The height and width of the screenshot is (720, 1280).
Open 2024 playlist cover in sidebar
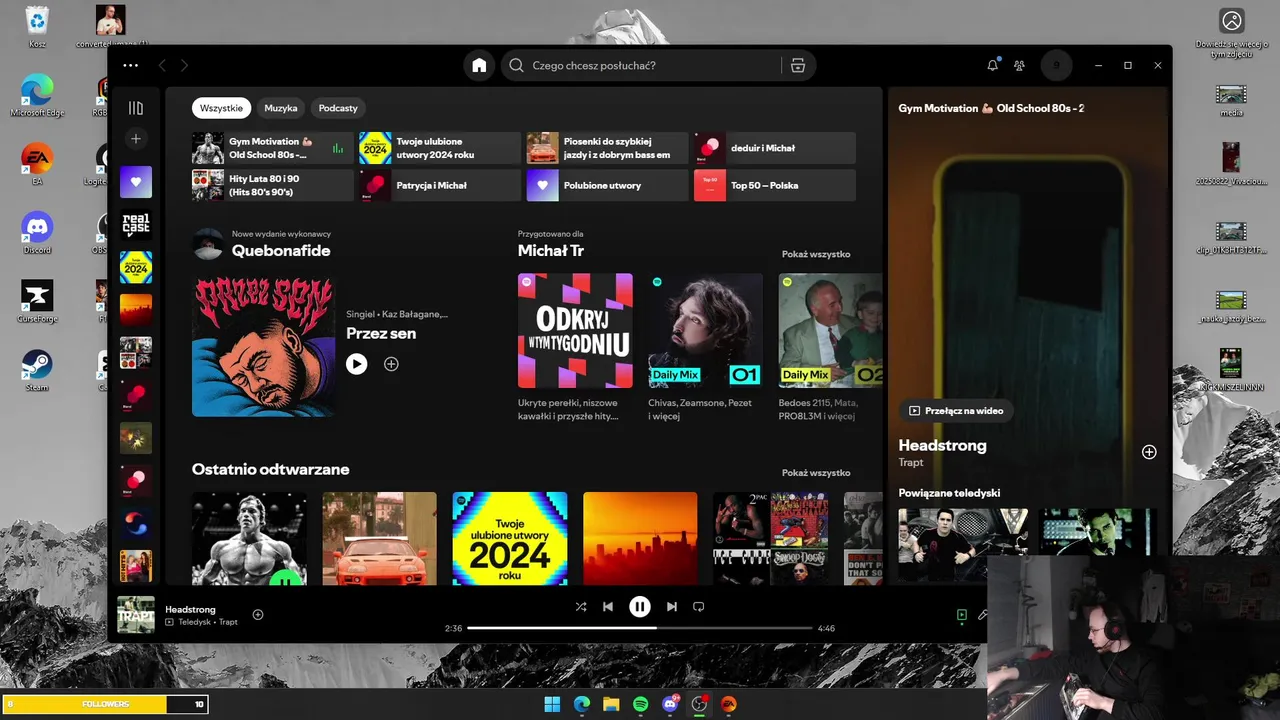[136, 267]
